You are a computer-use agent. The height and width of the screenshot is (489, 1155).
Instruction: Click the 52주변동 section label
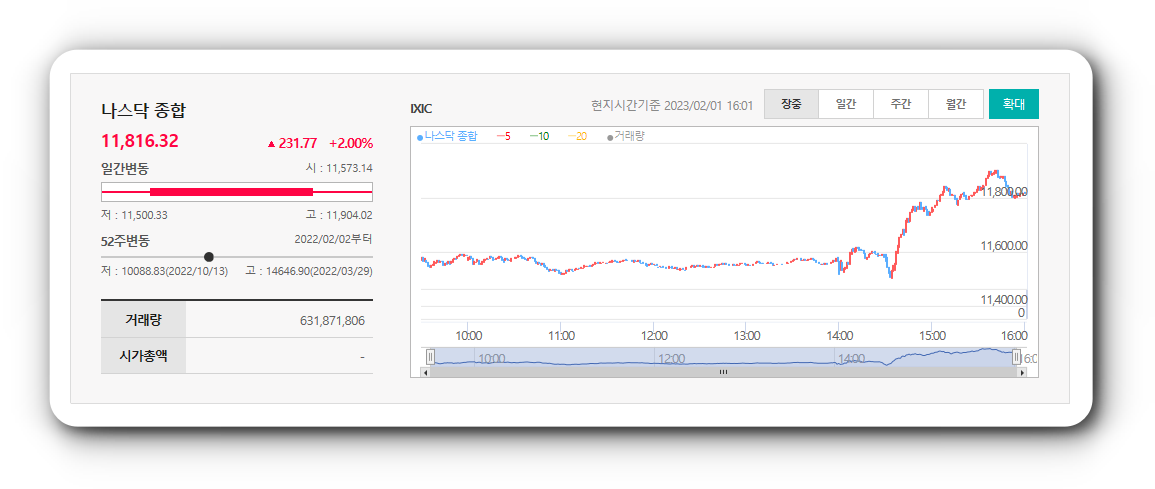click(125, 240)
